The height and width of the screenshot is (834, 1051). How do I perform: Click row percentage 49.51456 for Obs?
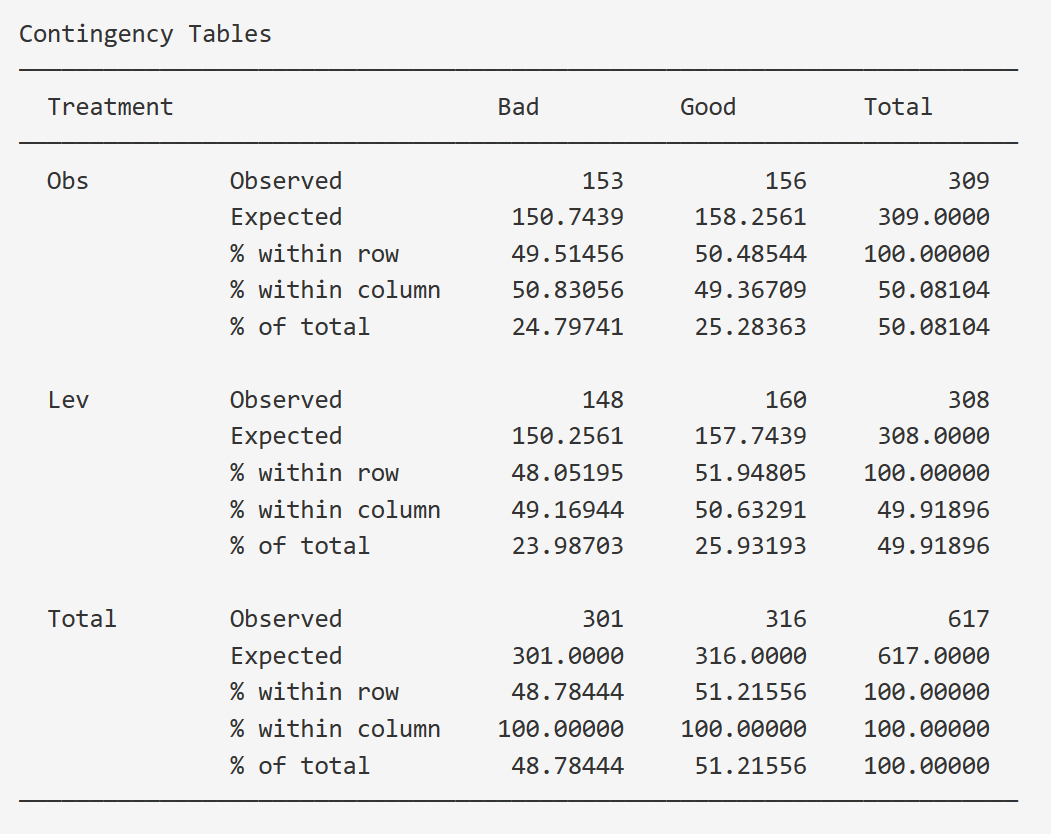coord(567,254)
